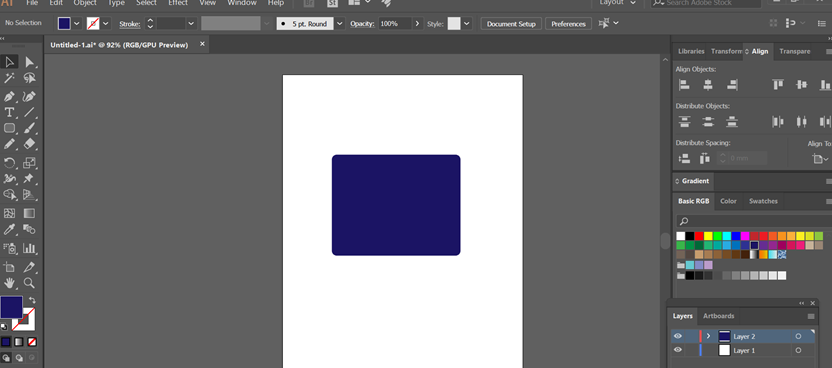
Task: Open Layers panel options menu
Action: (x=811, y=316)
